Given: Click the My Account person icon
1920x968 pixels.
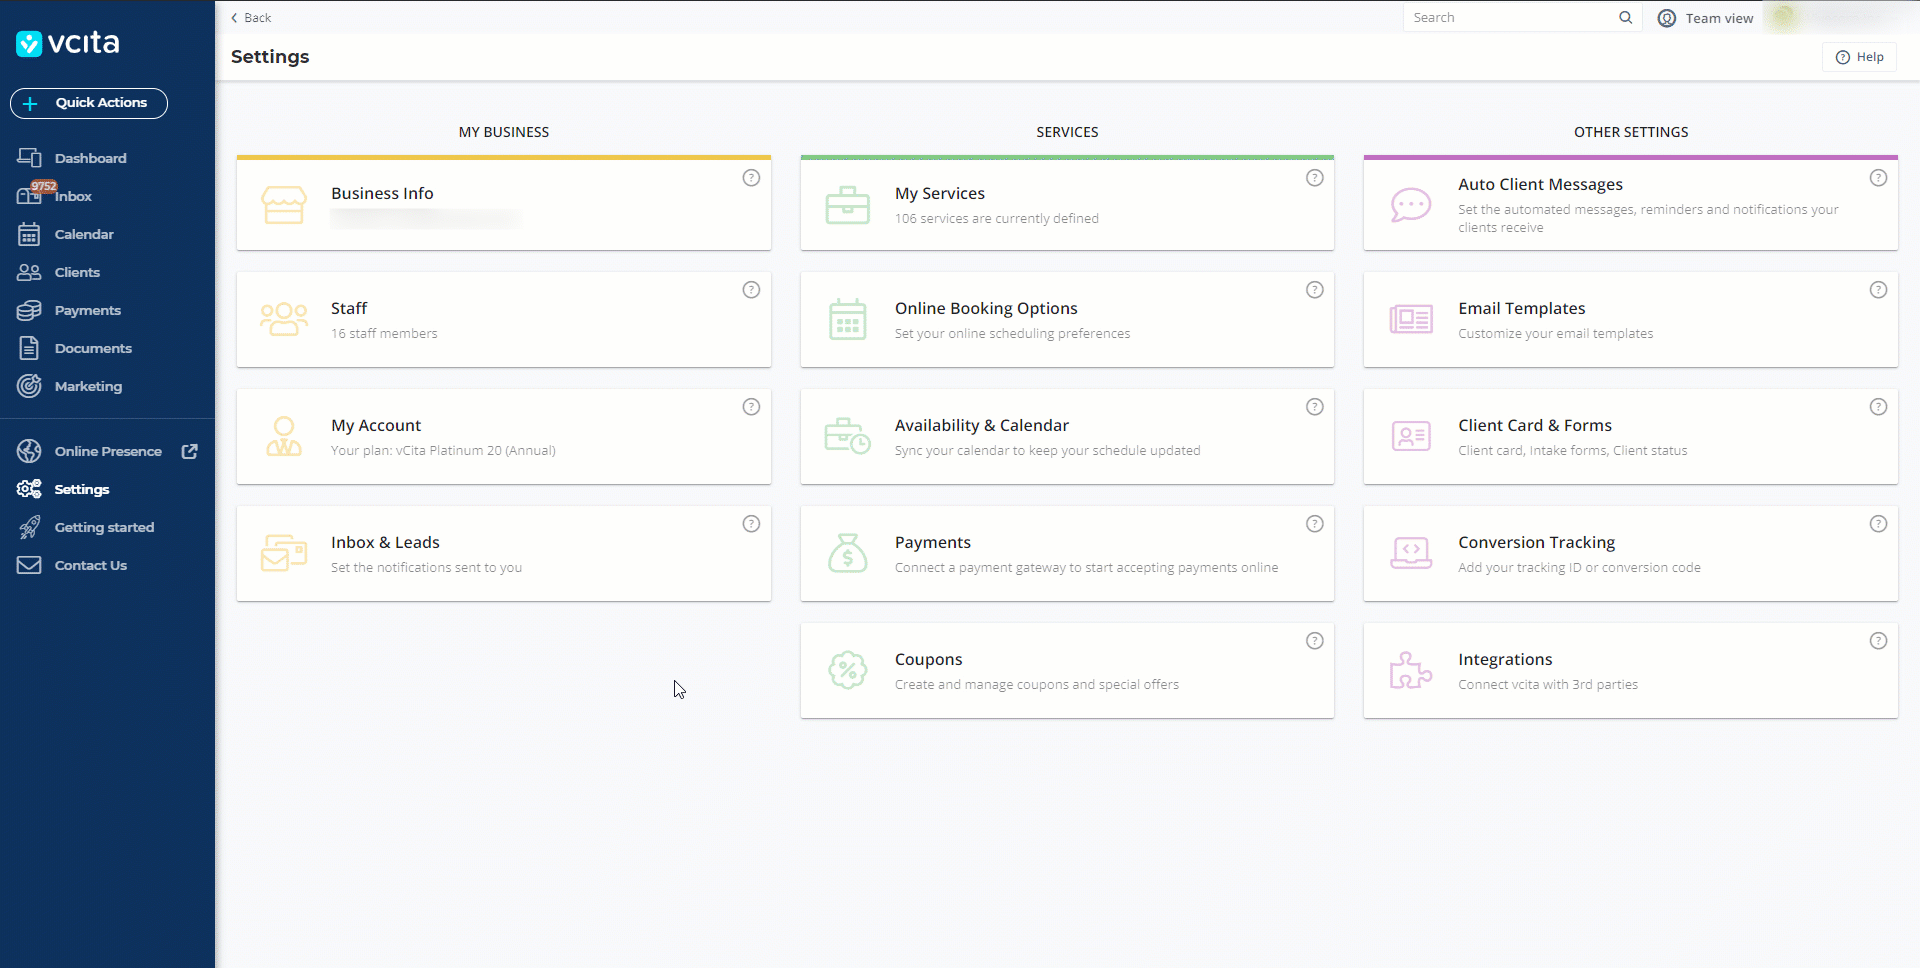Looking at the screenshot, I should 284,436.
